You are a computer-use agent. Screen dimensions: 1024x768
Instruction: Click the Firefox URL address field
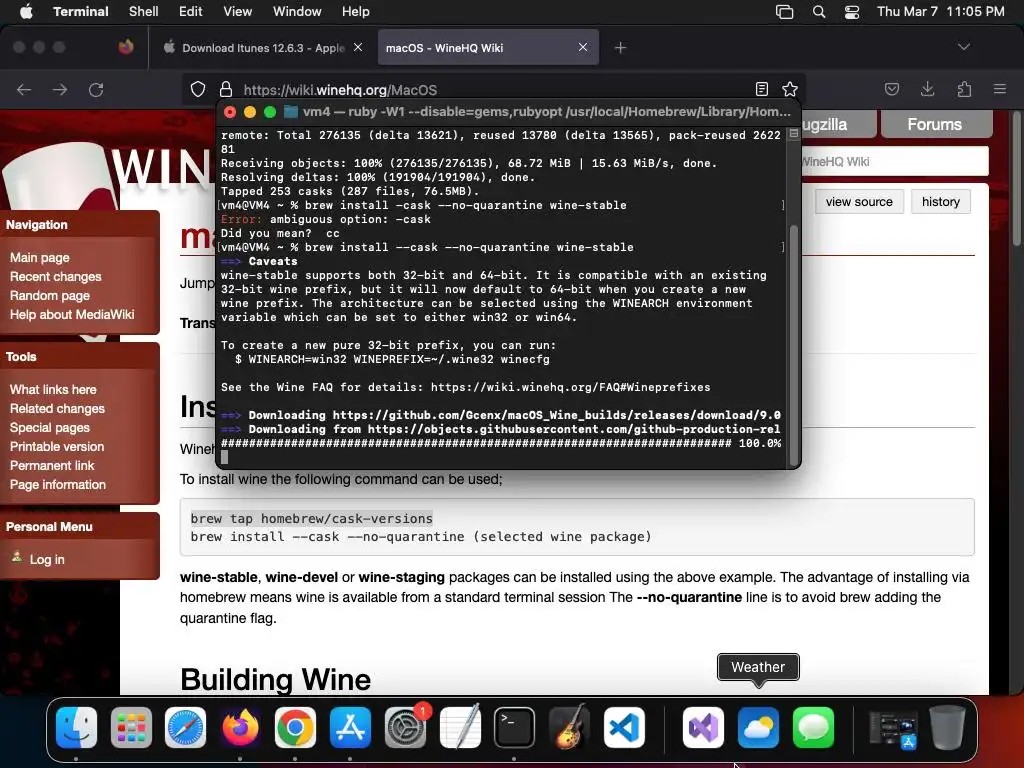496,89
